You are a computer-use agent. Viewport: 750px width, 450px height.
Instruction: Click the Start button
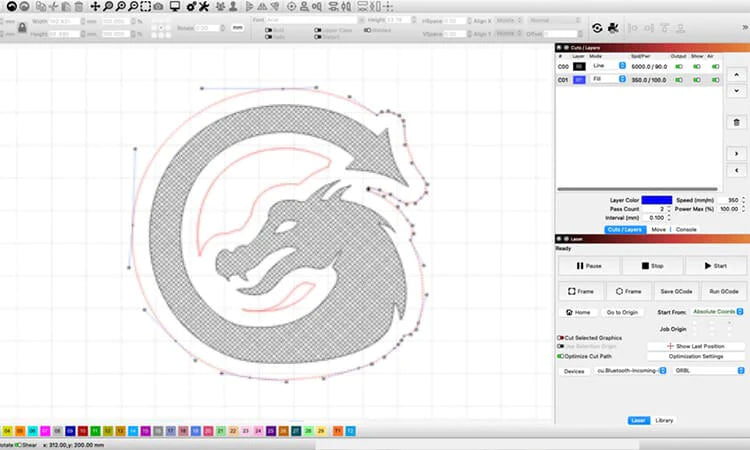[x=716, y=265]
